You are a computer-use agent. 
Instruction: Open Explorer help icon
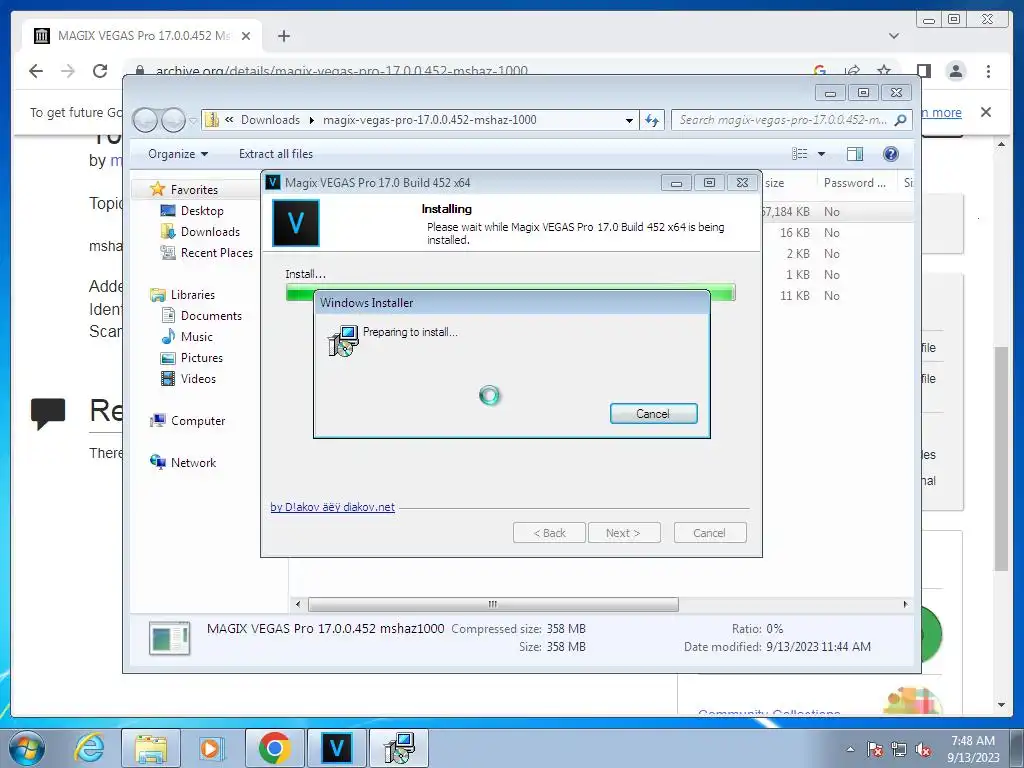(890, 154)
